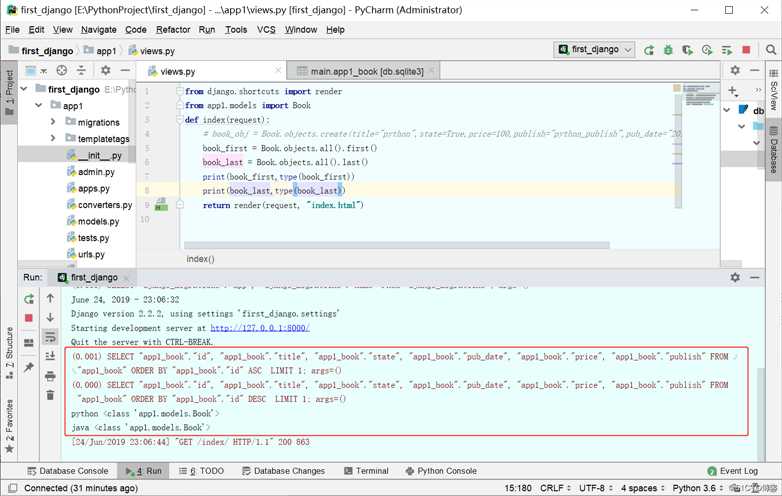
Task: Start debugging with the bug icon
Action: (668, 50)
